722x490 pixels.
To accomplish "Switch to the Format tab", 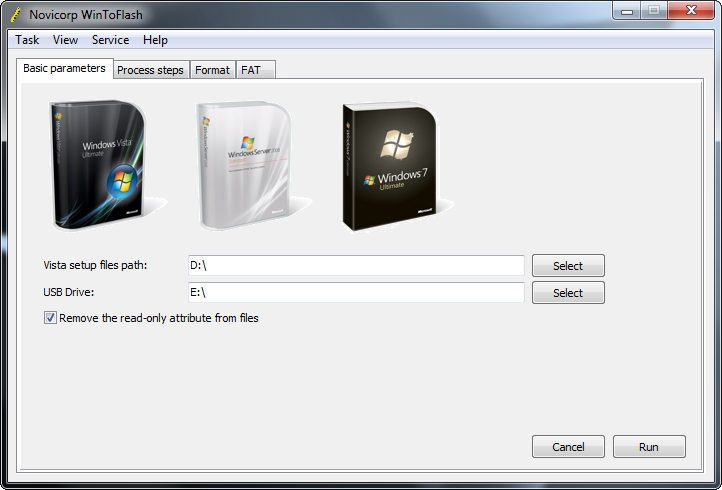I will pos(212,70).
